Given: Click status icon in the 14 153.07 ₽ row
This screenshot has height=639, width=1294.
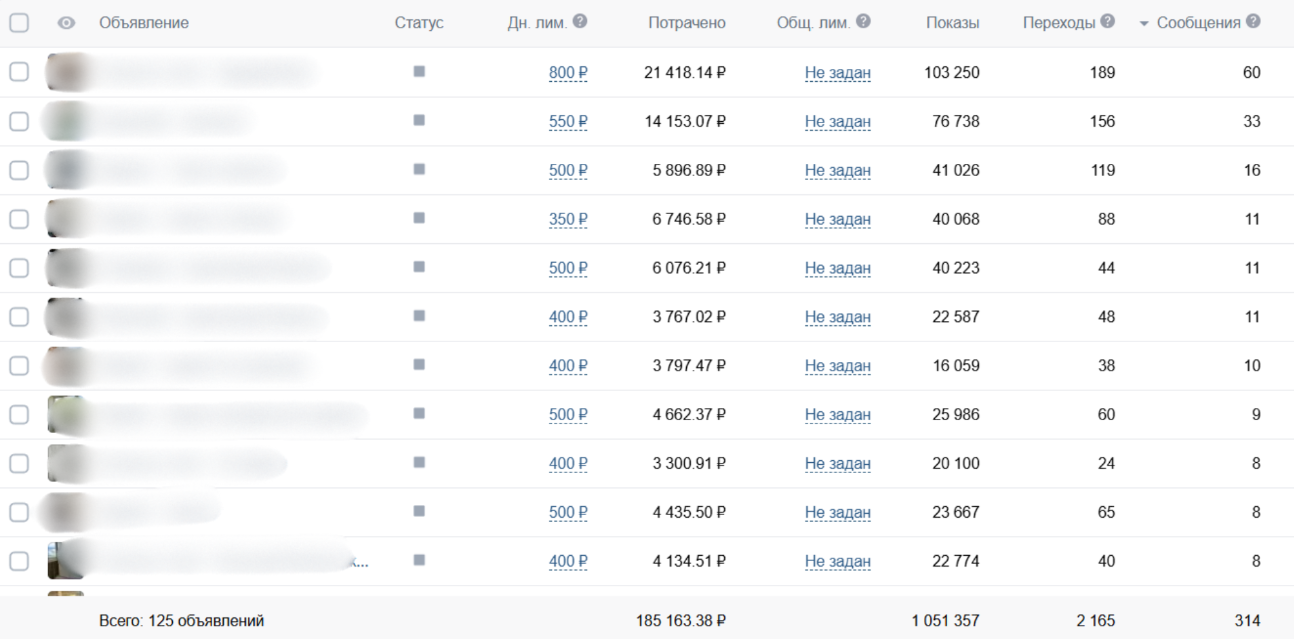Looking at the screenshot, I should click(x=419, y=120).
